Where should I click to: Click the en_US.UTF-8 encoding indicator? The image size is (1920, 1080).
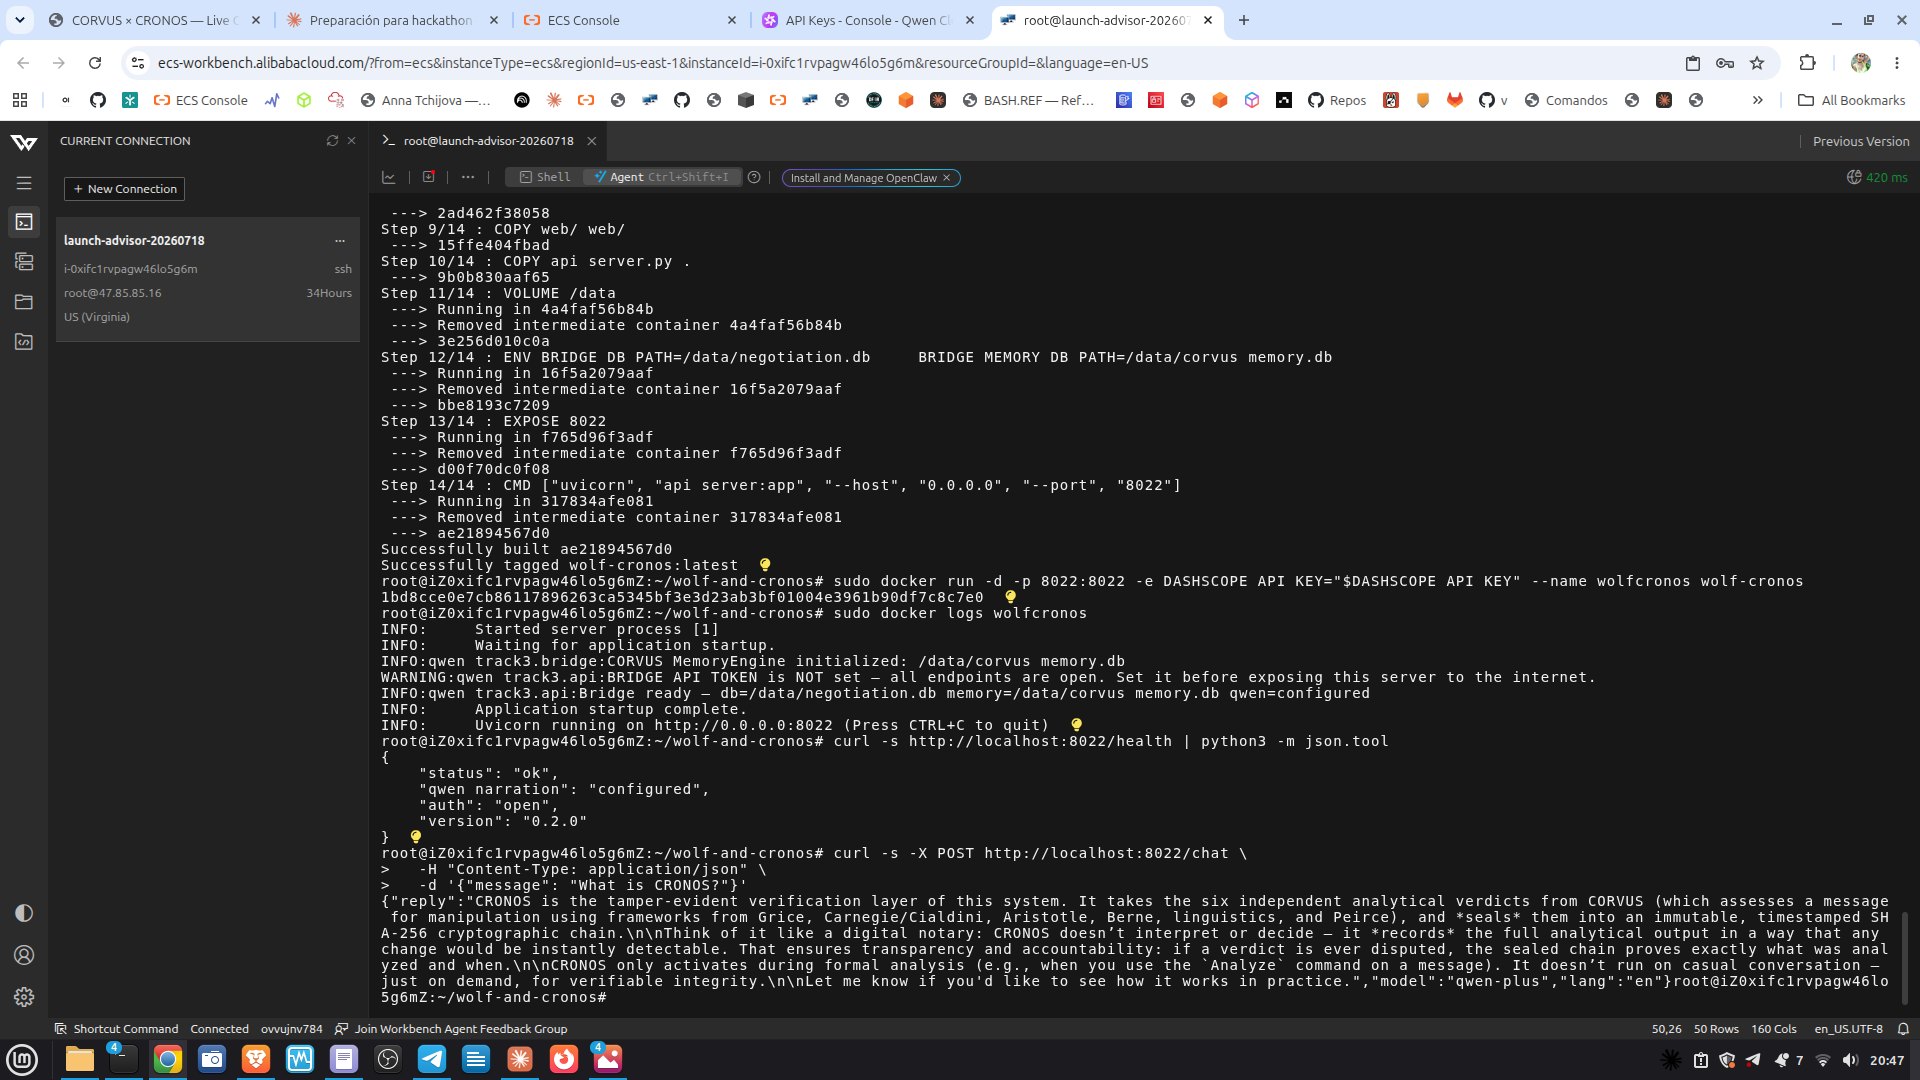point(1848,1029)
